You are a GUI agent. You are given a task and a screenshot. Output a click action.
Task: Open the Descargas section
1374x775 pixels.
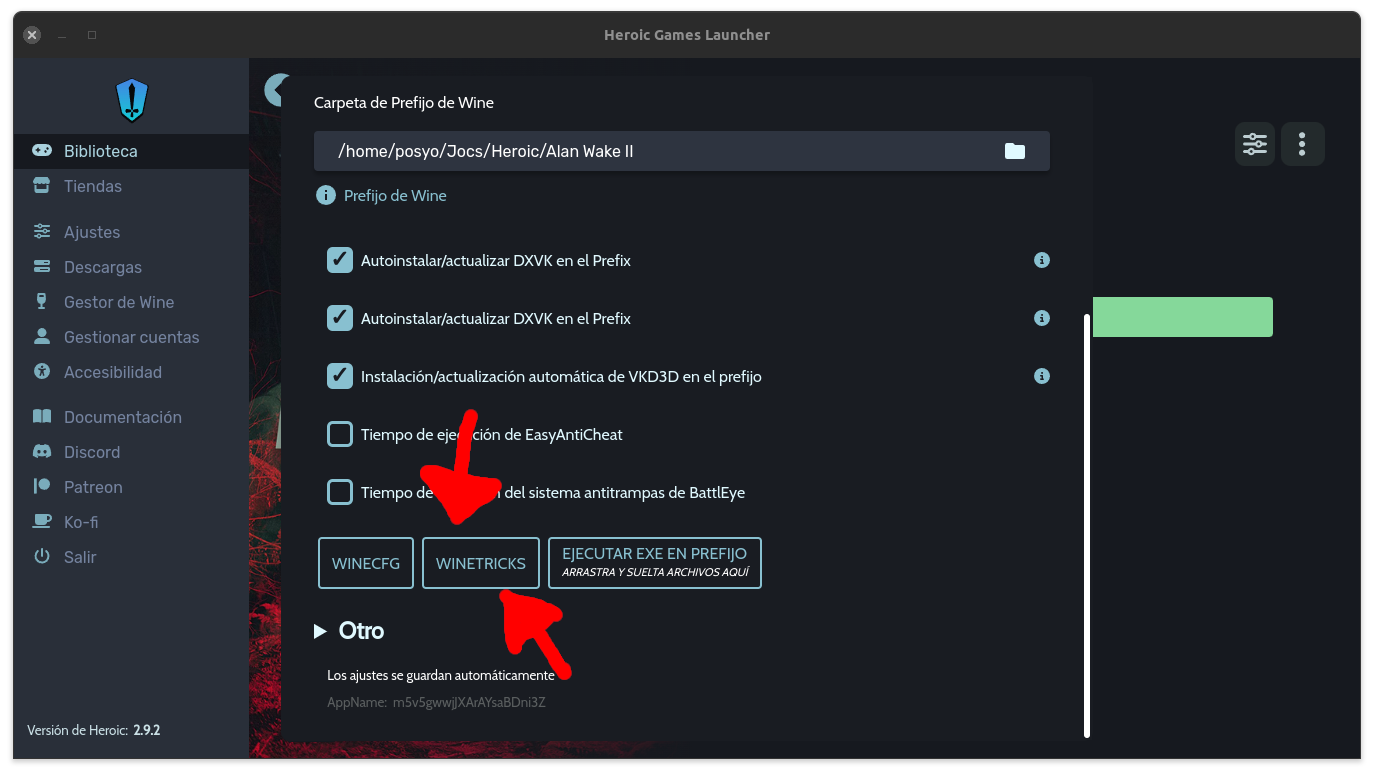(x=102, y=267)
